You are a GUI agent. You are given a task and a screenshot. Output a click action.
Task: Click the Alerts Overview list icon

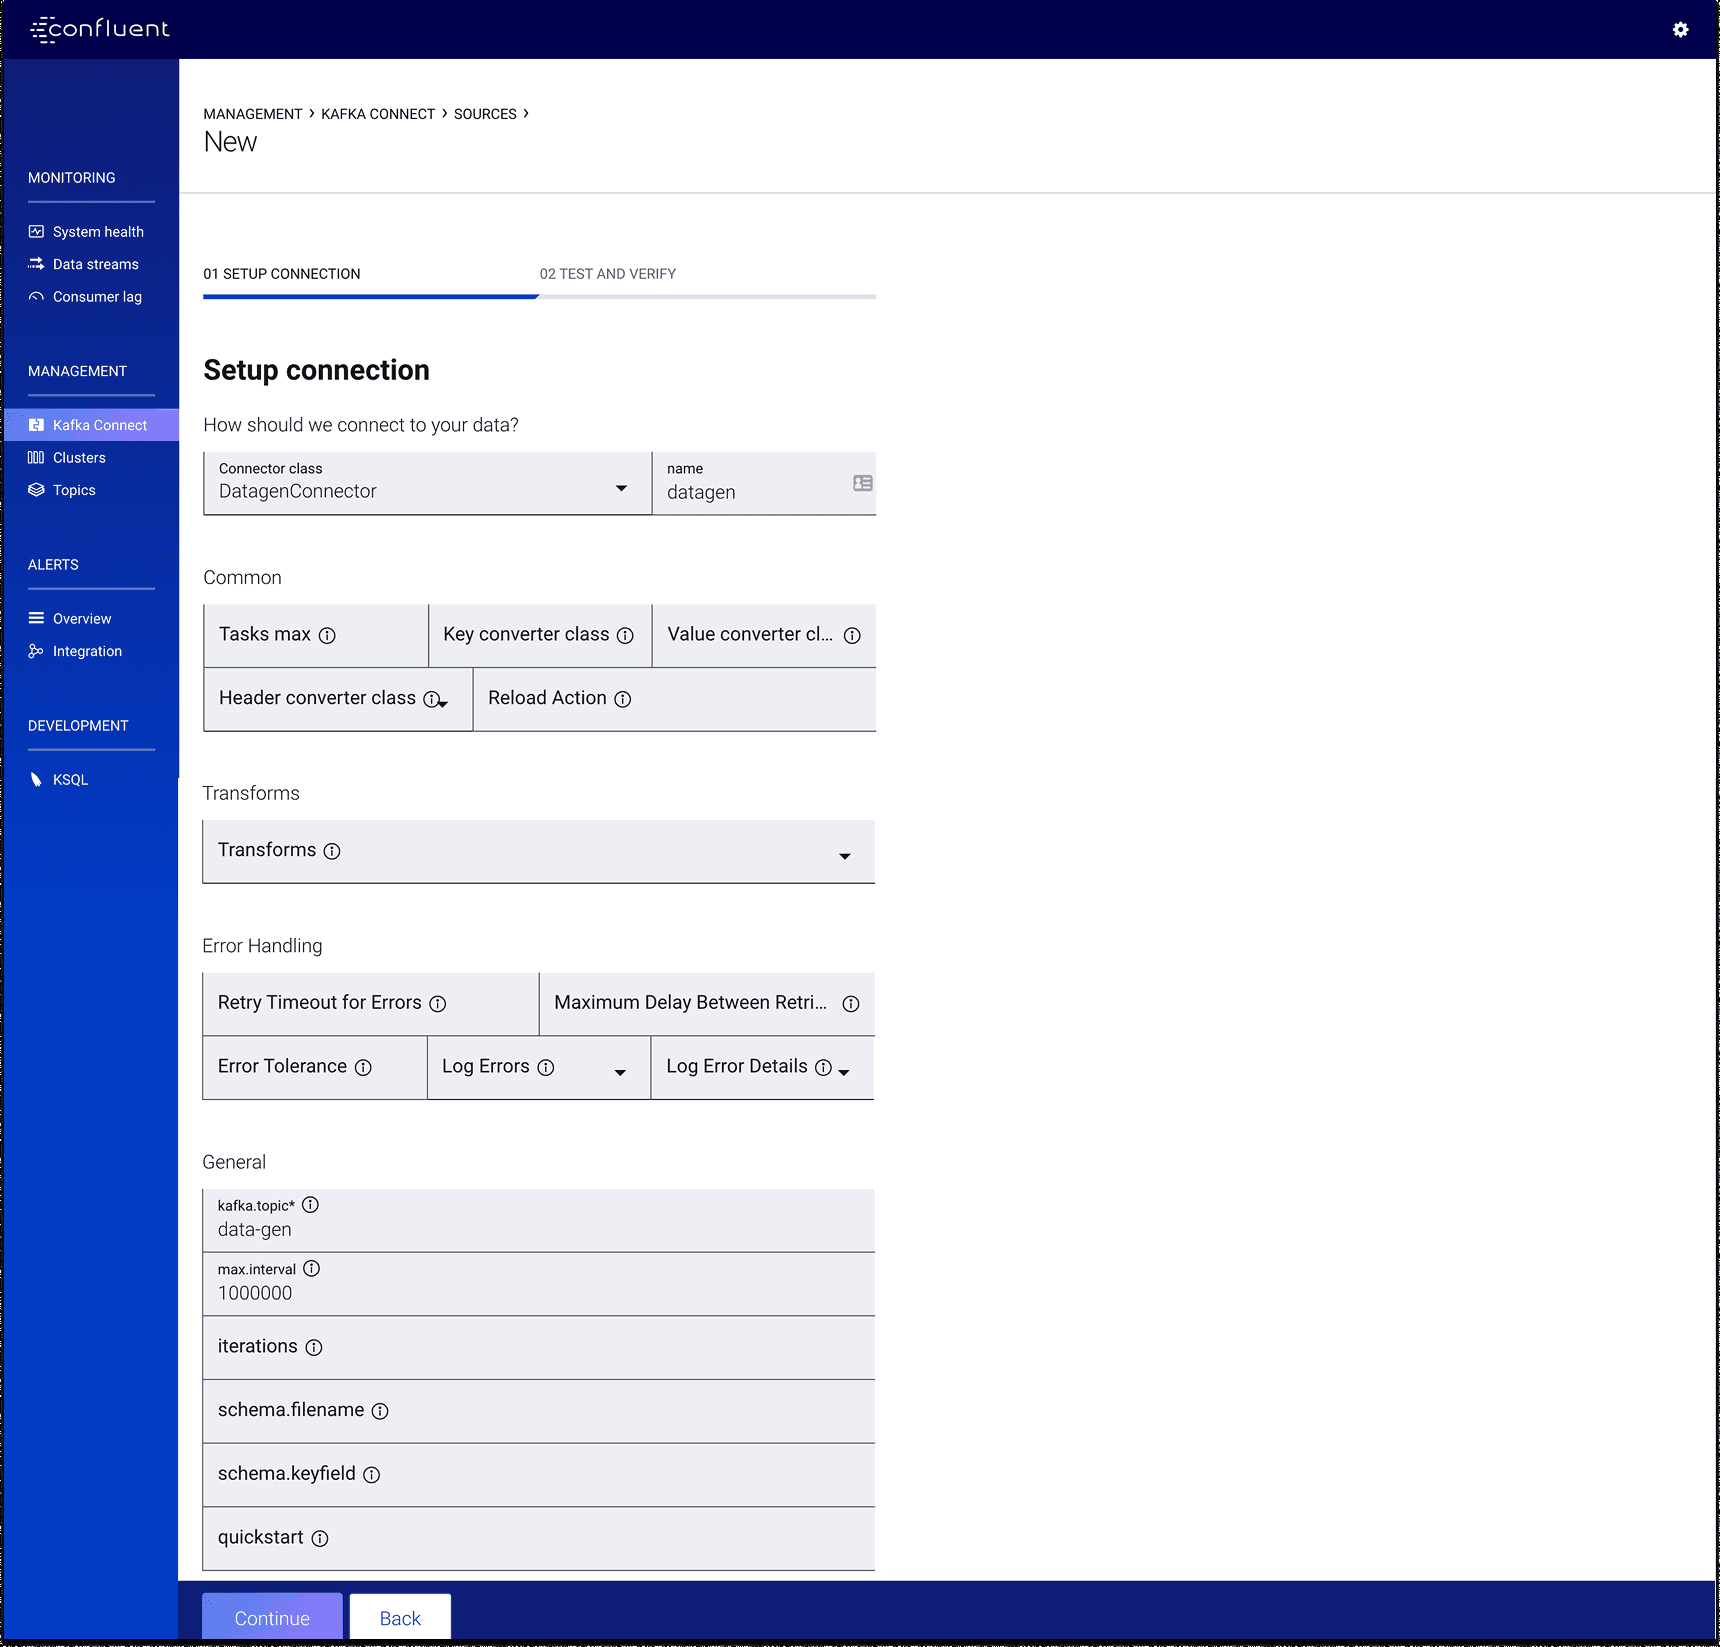click(x=36, y=618)
